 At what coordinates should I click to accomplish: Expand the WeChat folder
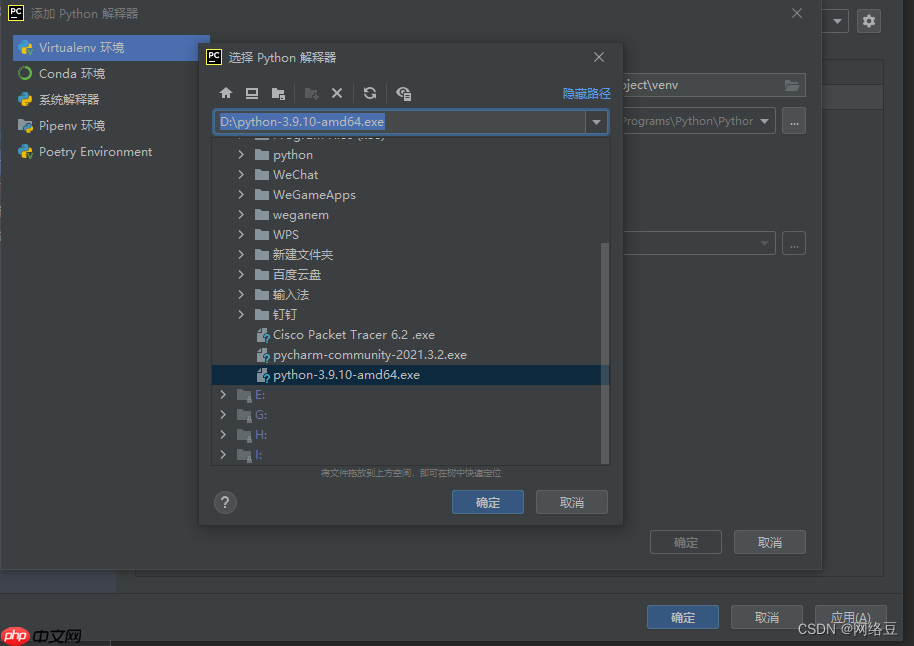click(x=241, y=174)
